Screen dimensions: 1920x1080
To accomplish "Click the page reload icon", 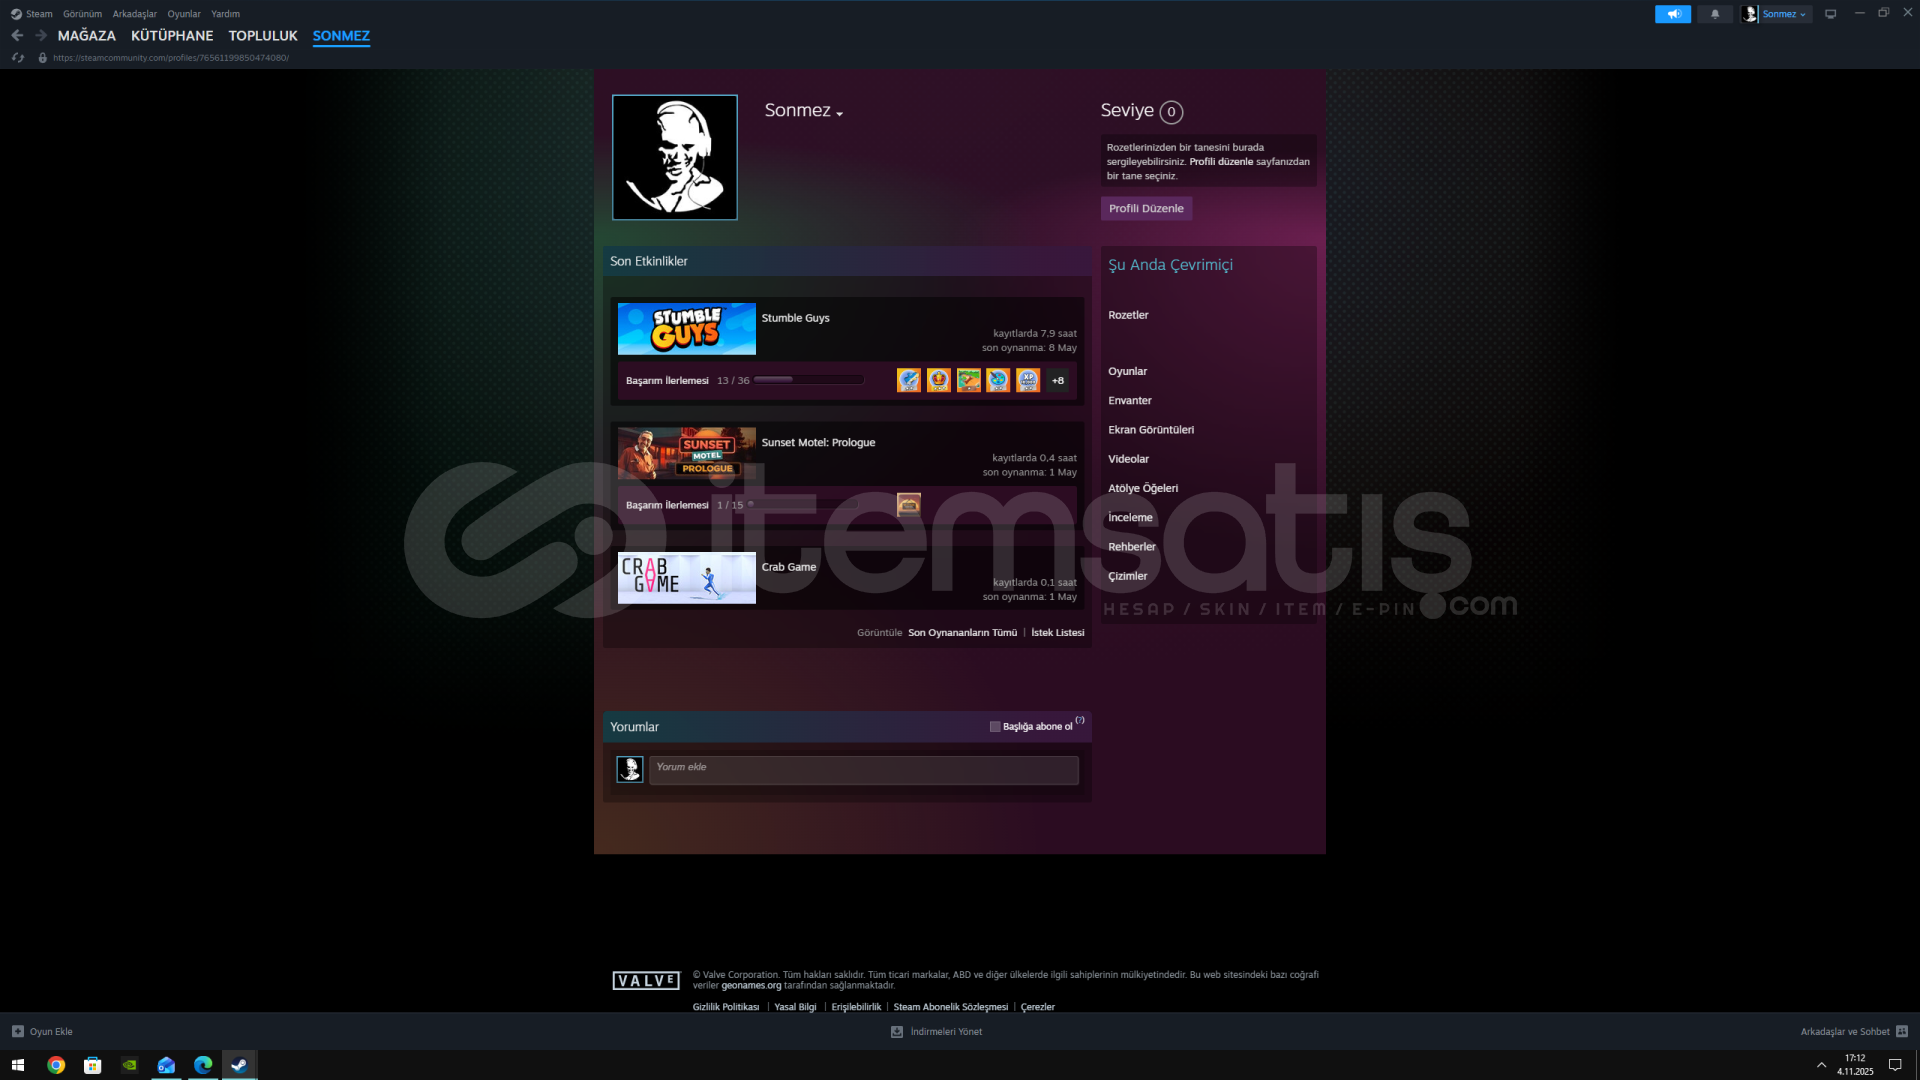I will click(x=18, y=58).
